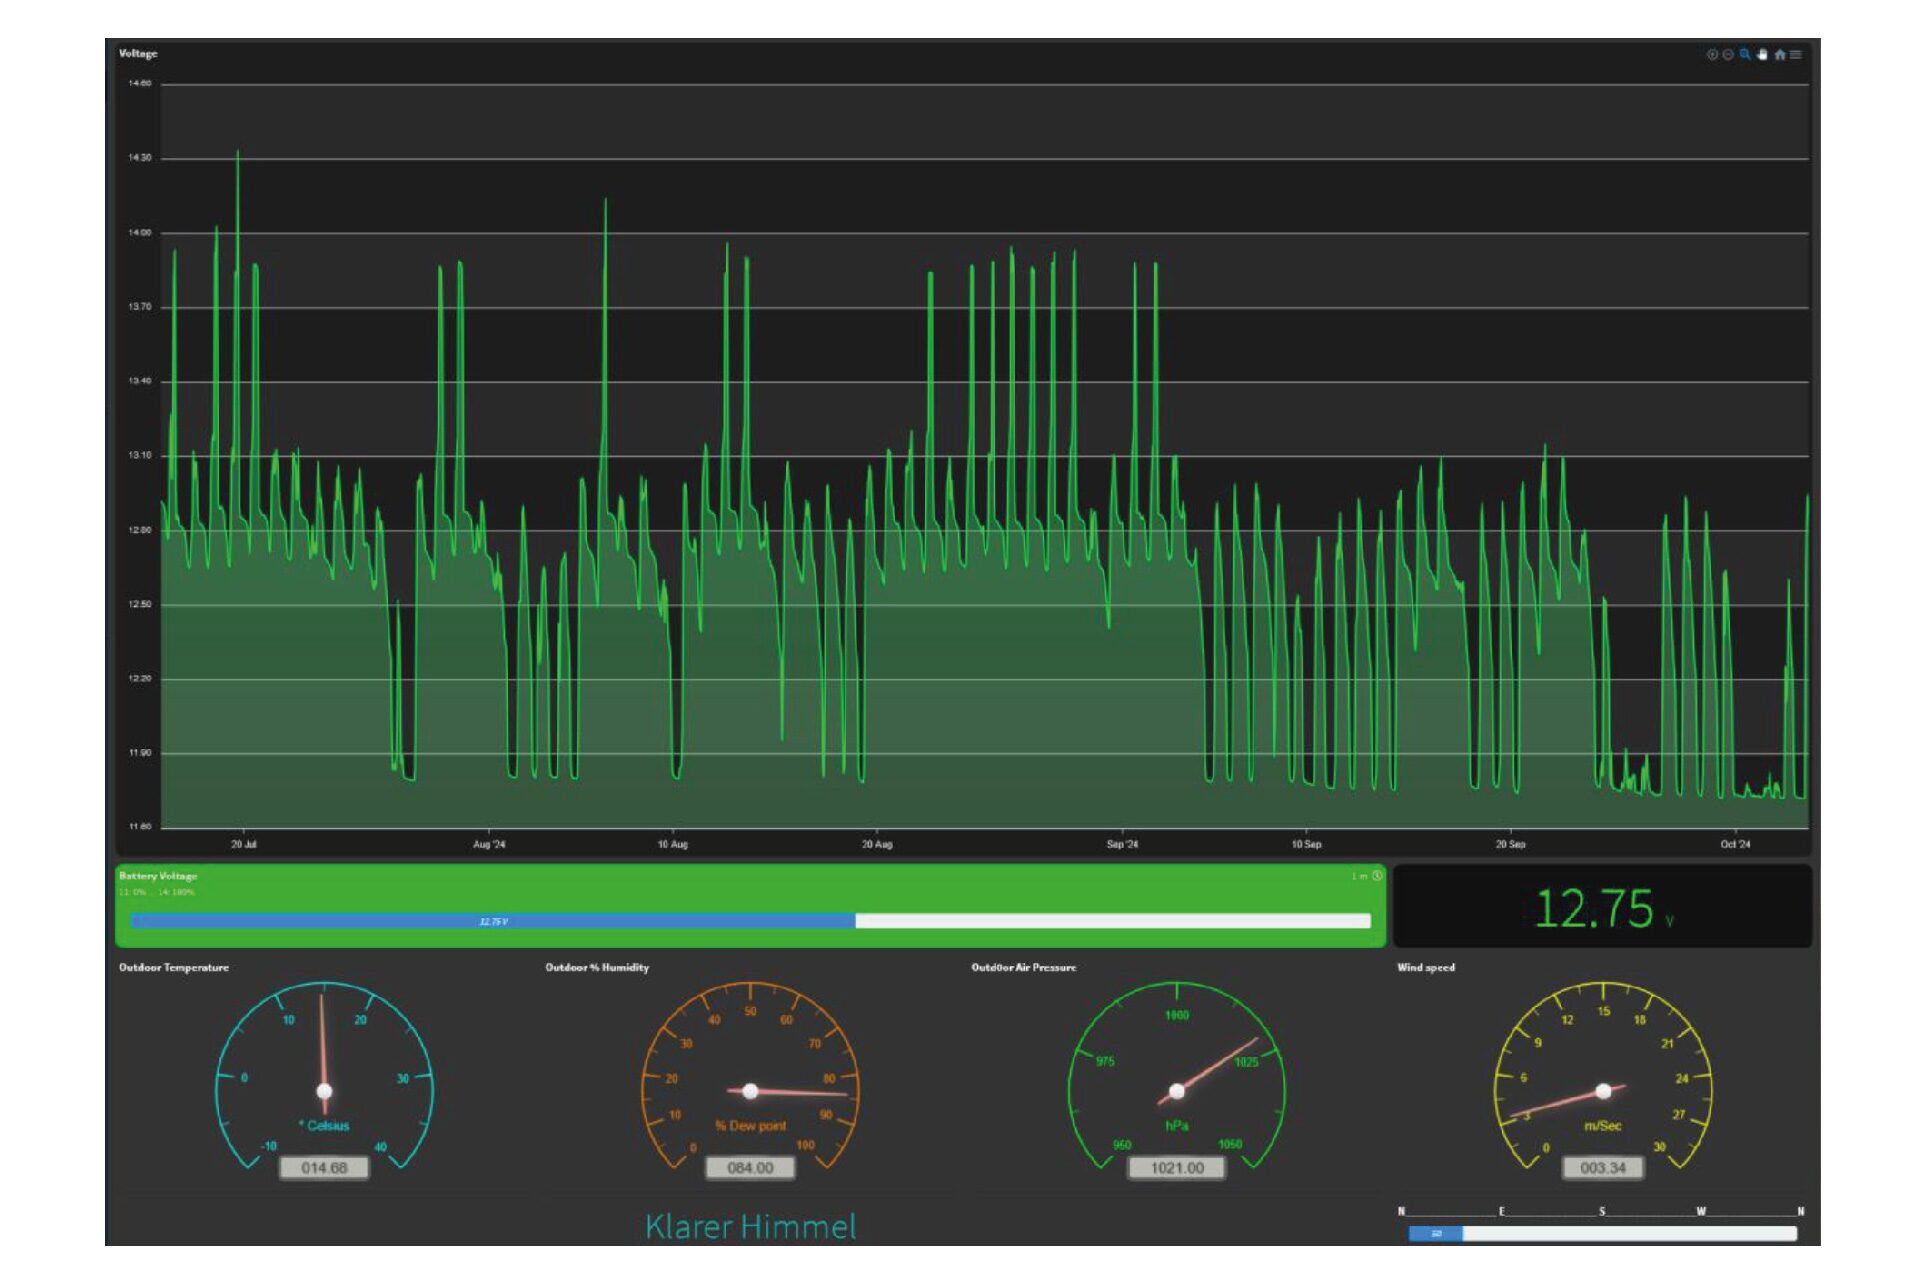
Task: Open the chart hamburger menu
Action: pyautogui.click(x=1796, y=55)
